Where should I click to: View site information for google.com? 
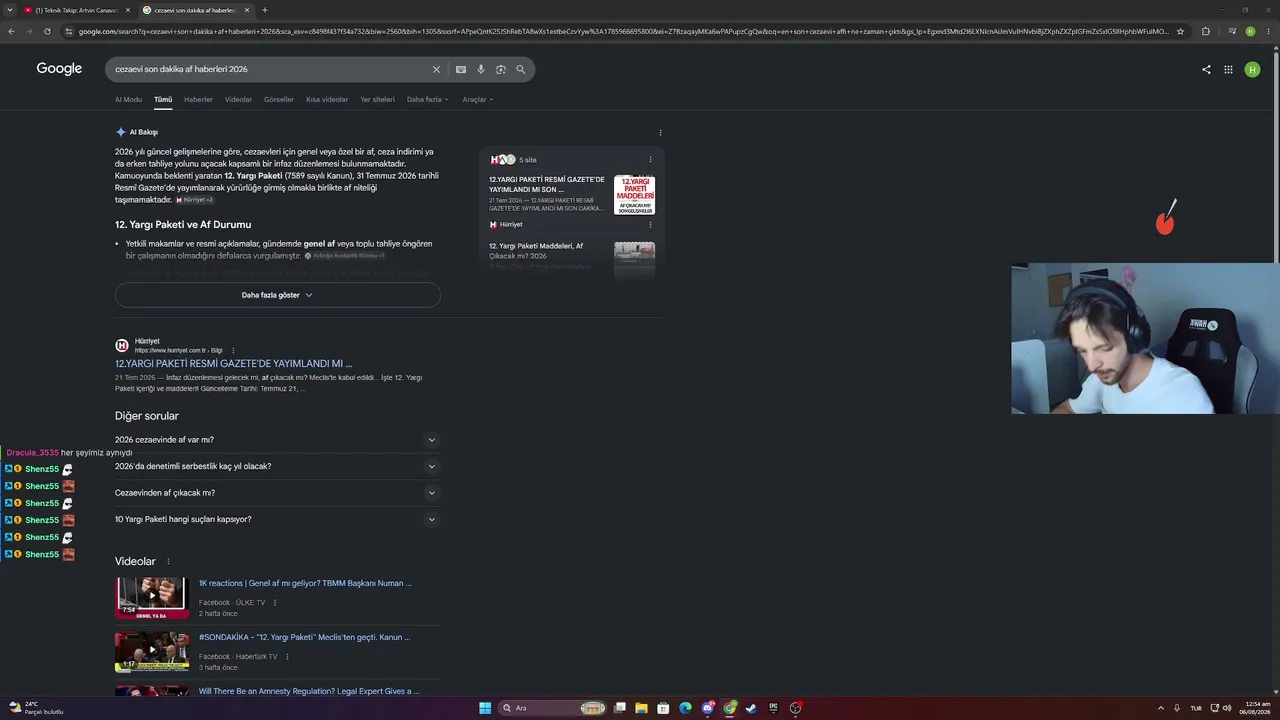coord(69,31)
